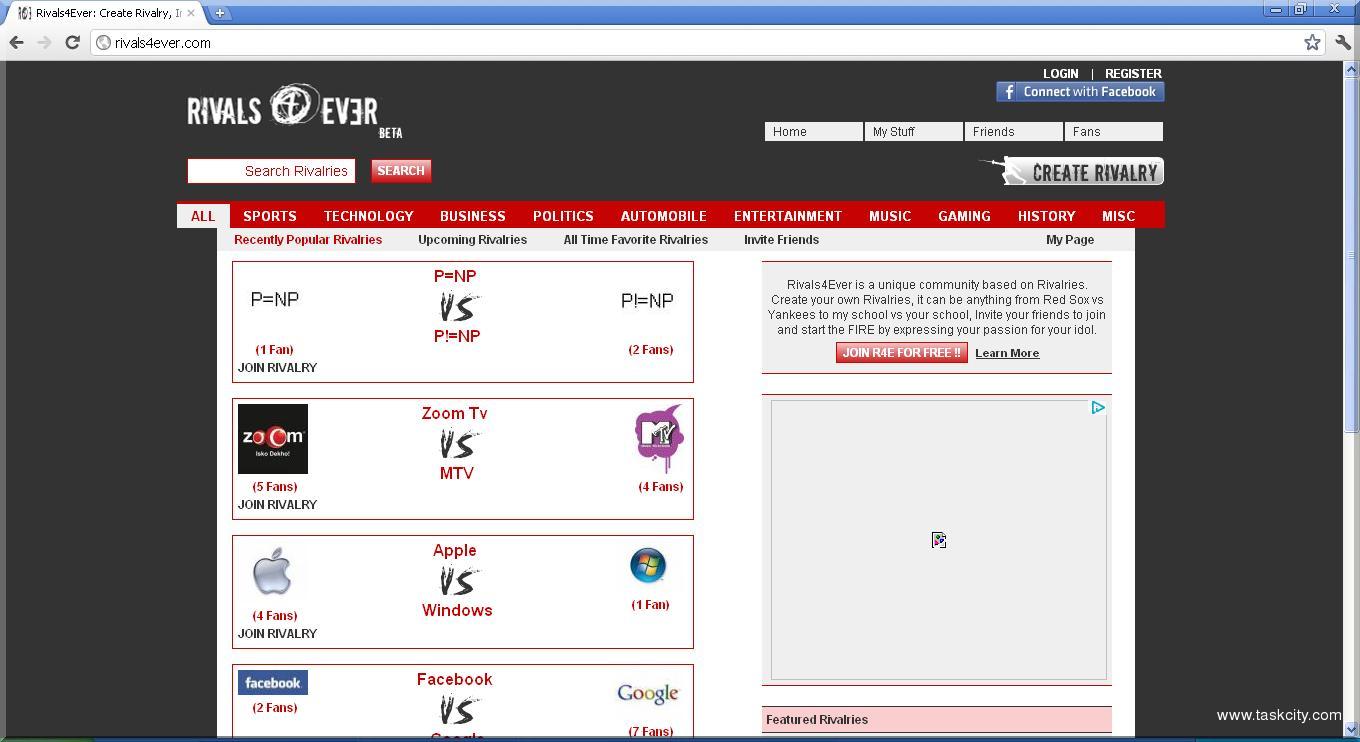Click the CREATE RIVALRY button

pyautogui.click(x=1072, y=172)
